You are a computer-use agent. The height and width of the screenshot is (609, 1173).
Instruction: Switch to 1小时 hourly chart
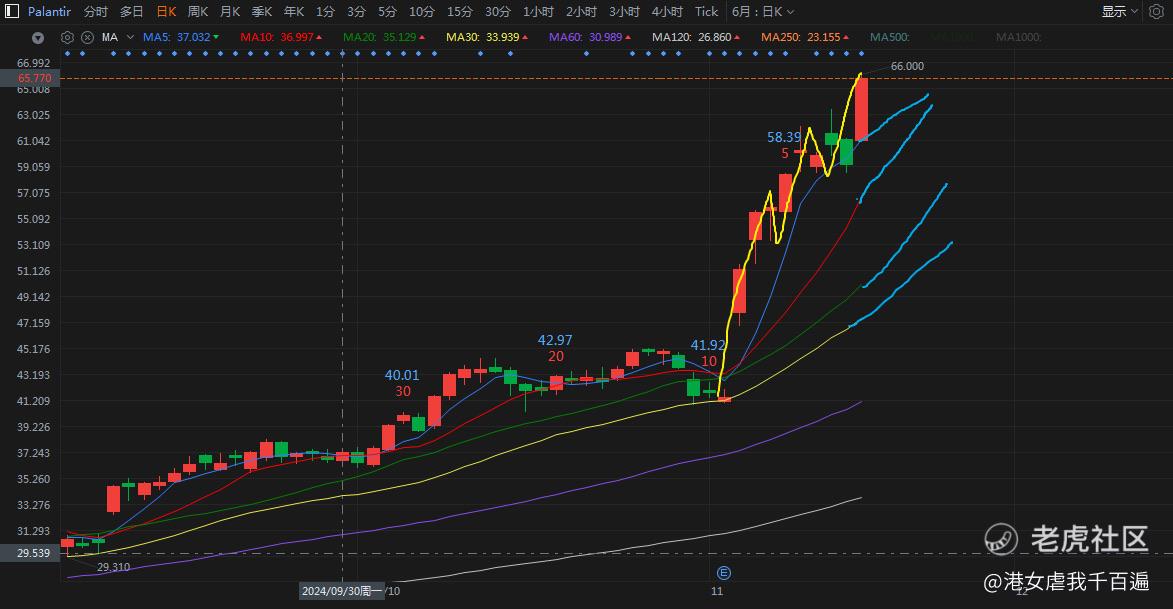click(x=539, y=11)
